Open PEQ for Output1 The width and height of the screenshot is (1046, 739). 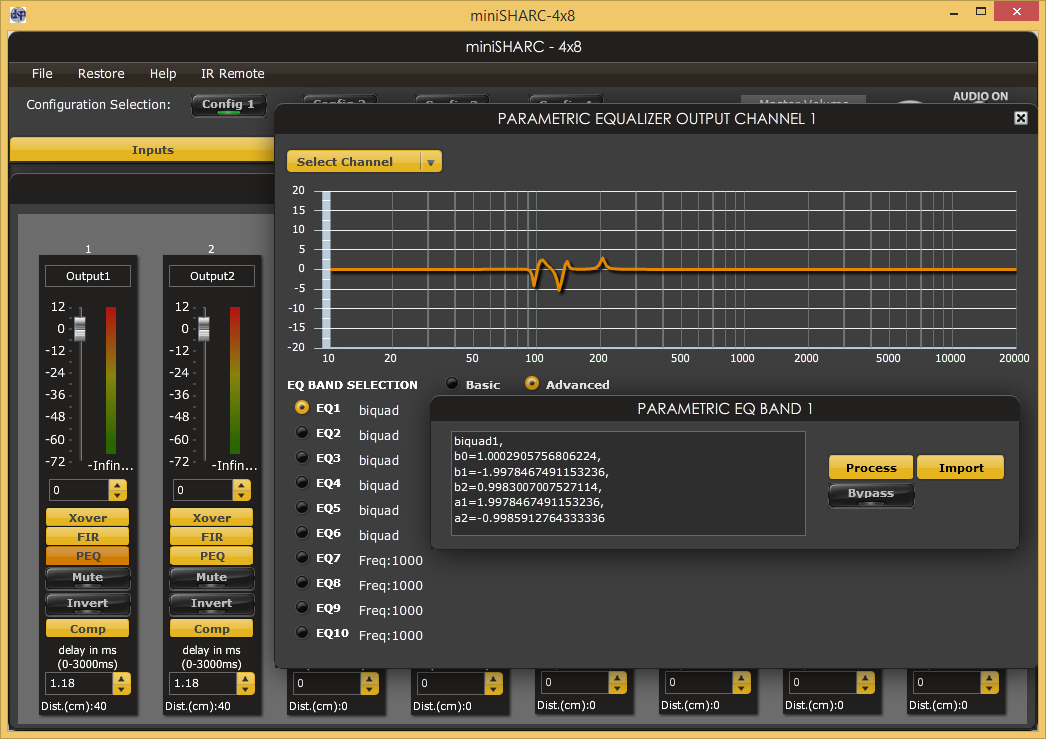tap(87, 556)
